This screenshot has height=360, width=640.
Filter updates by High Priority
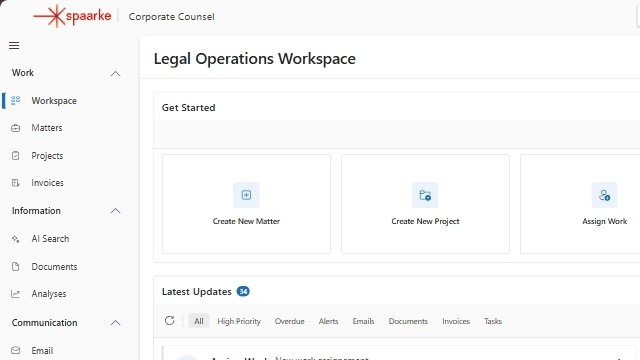[239, 321]
